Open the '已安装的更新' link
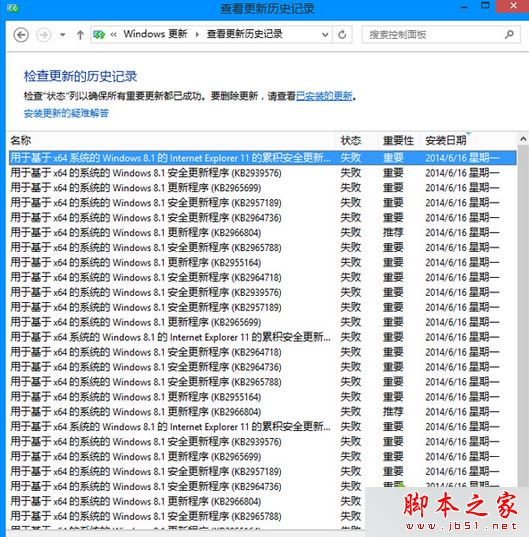This screenshot has width=529, height=537. click(324, 96)
